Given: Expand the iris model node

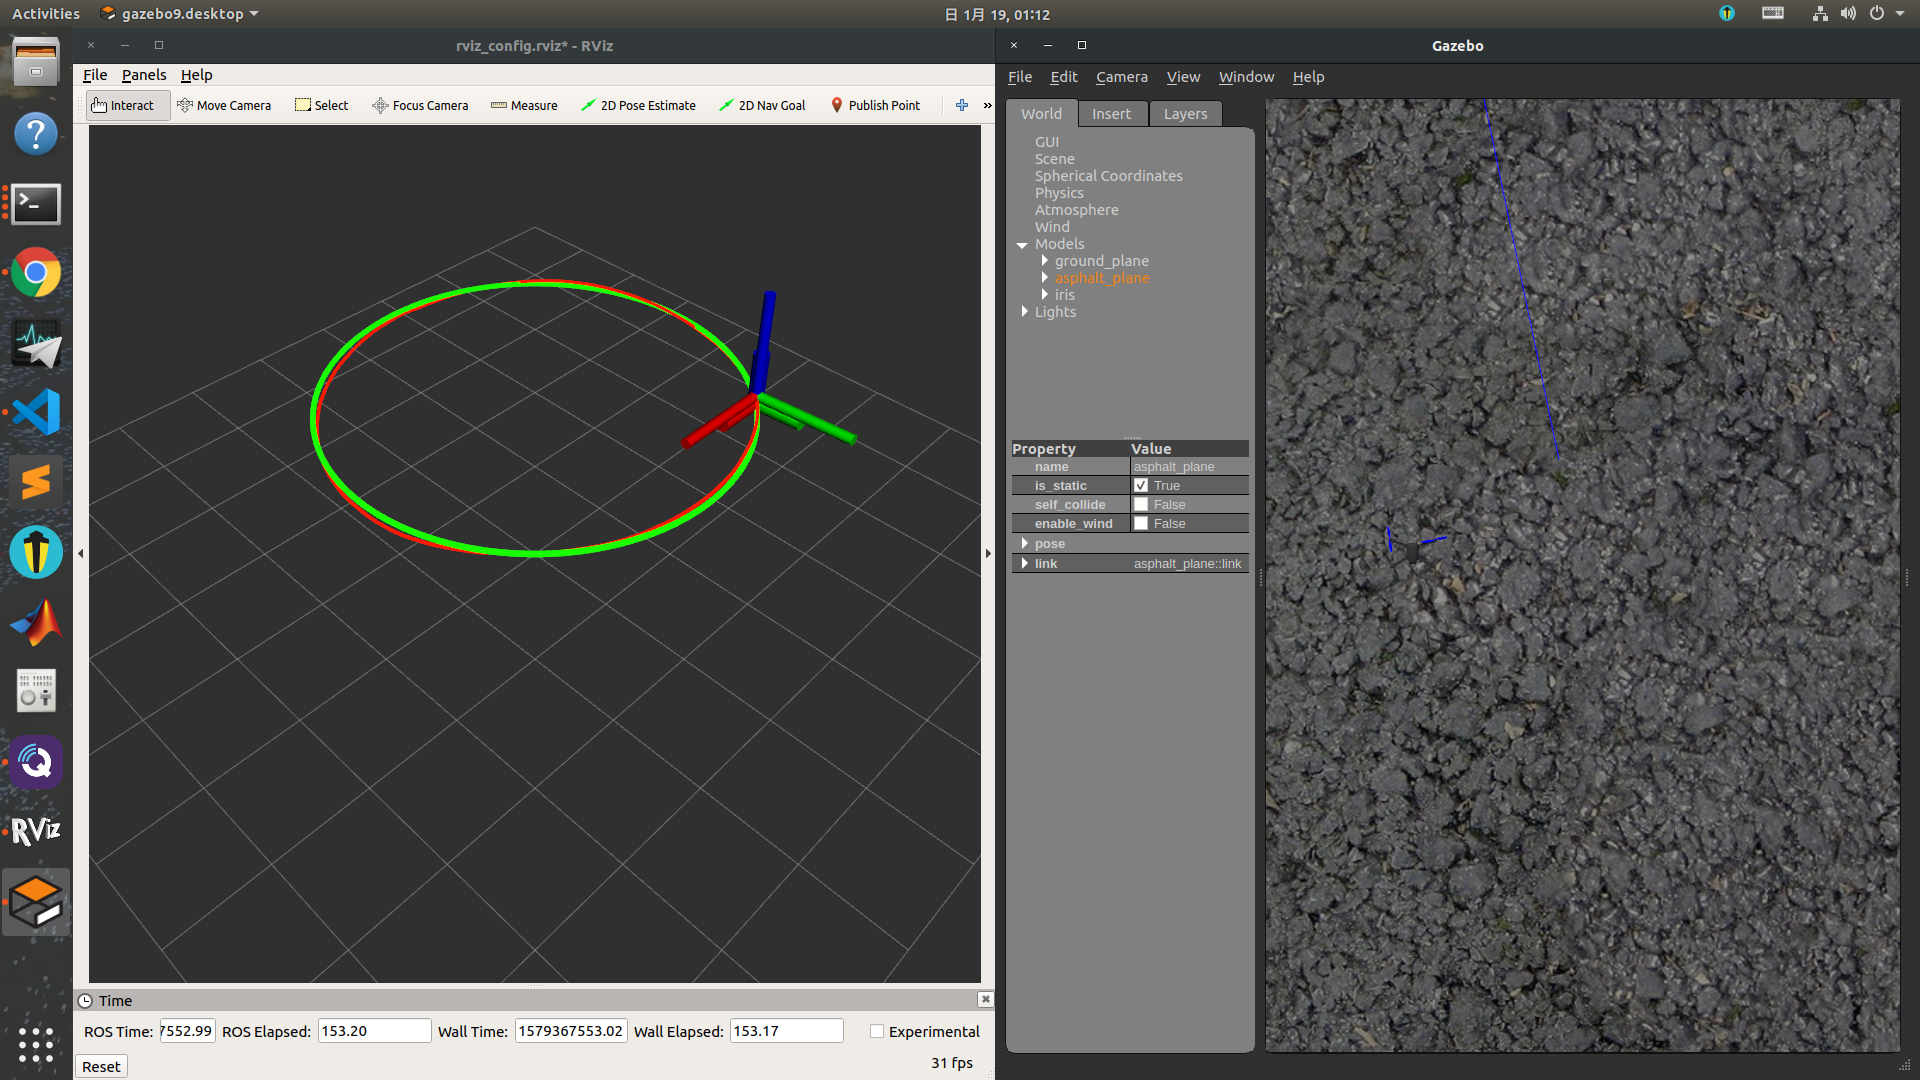Looking at the screenshot, I should click(1045, 295).
